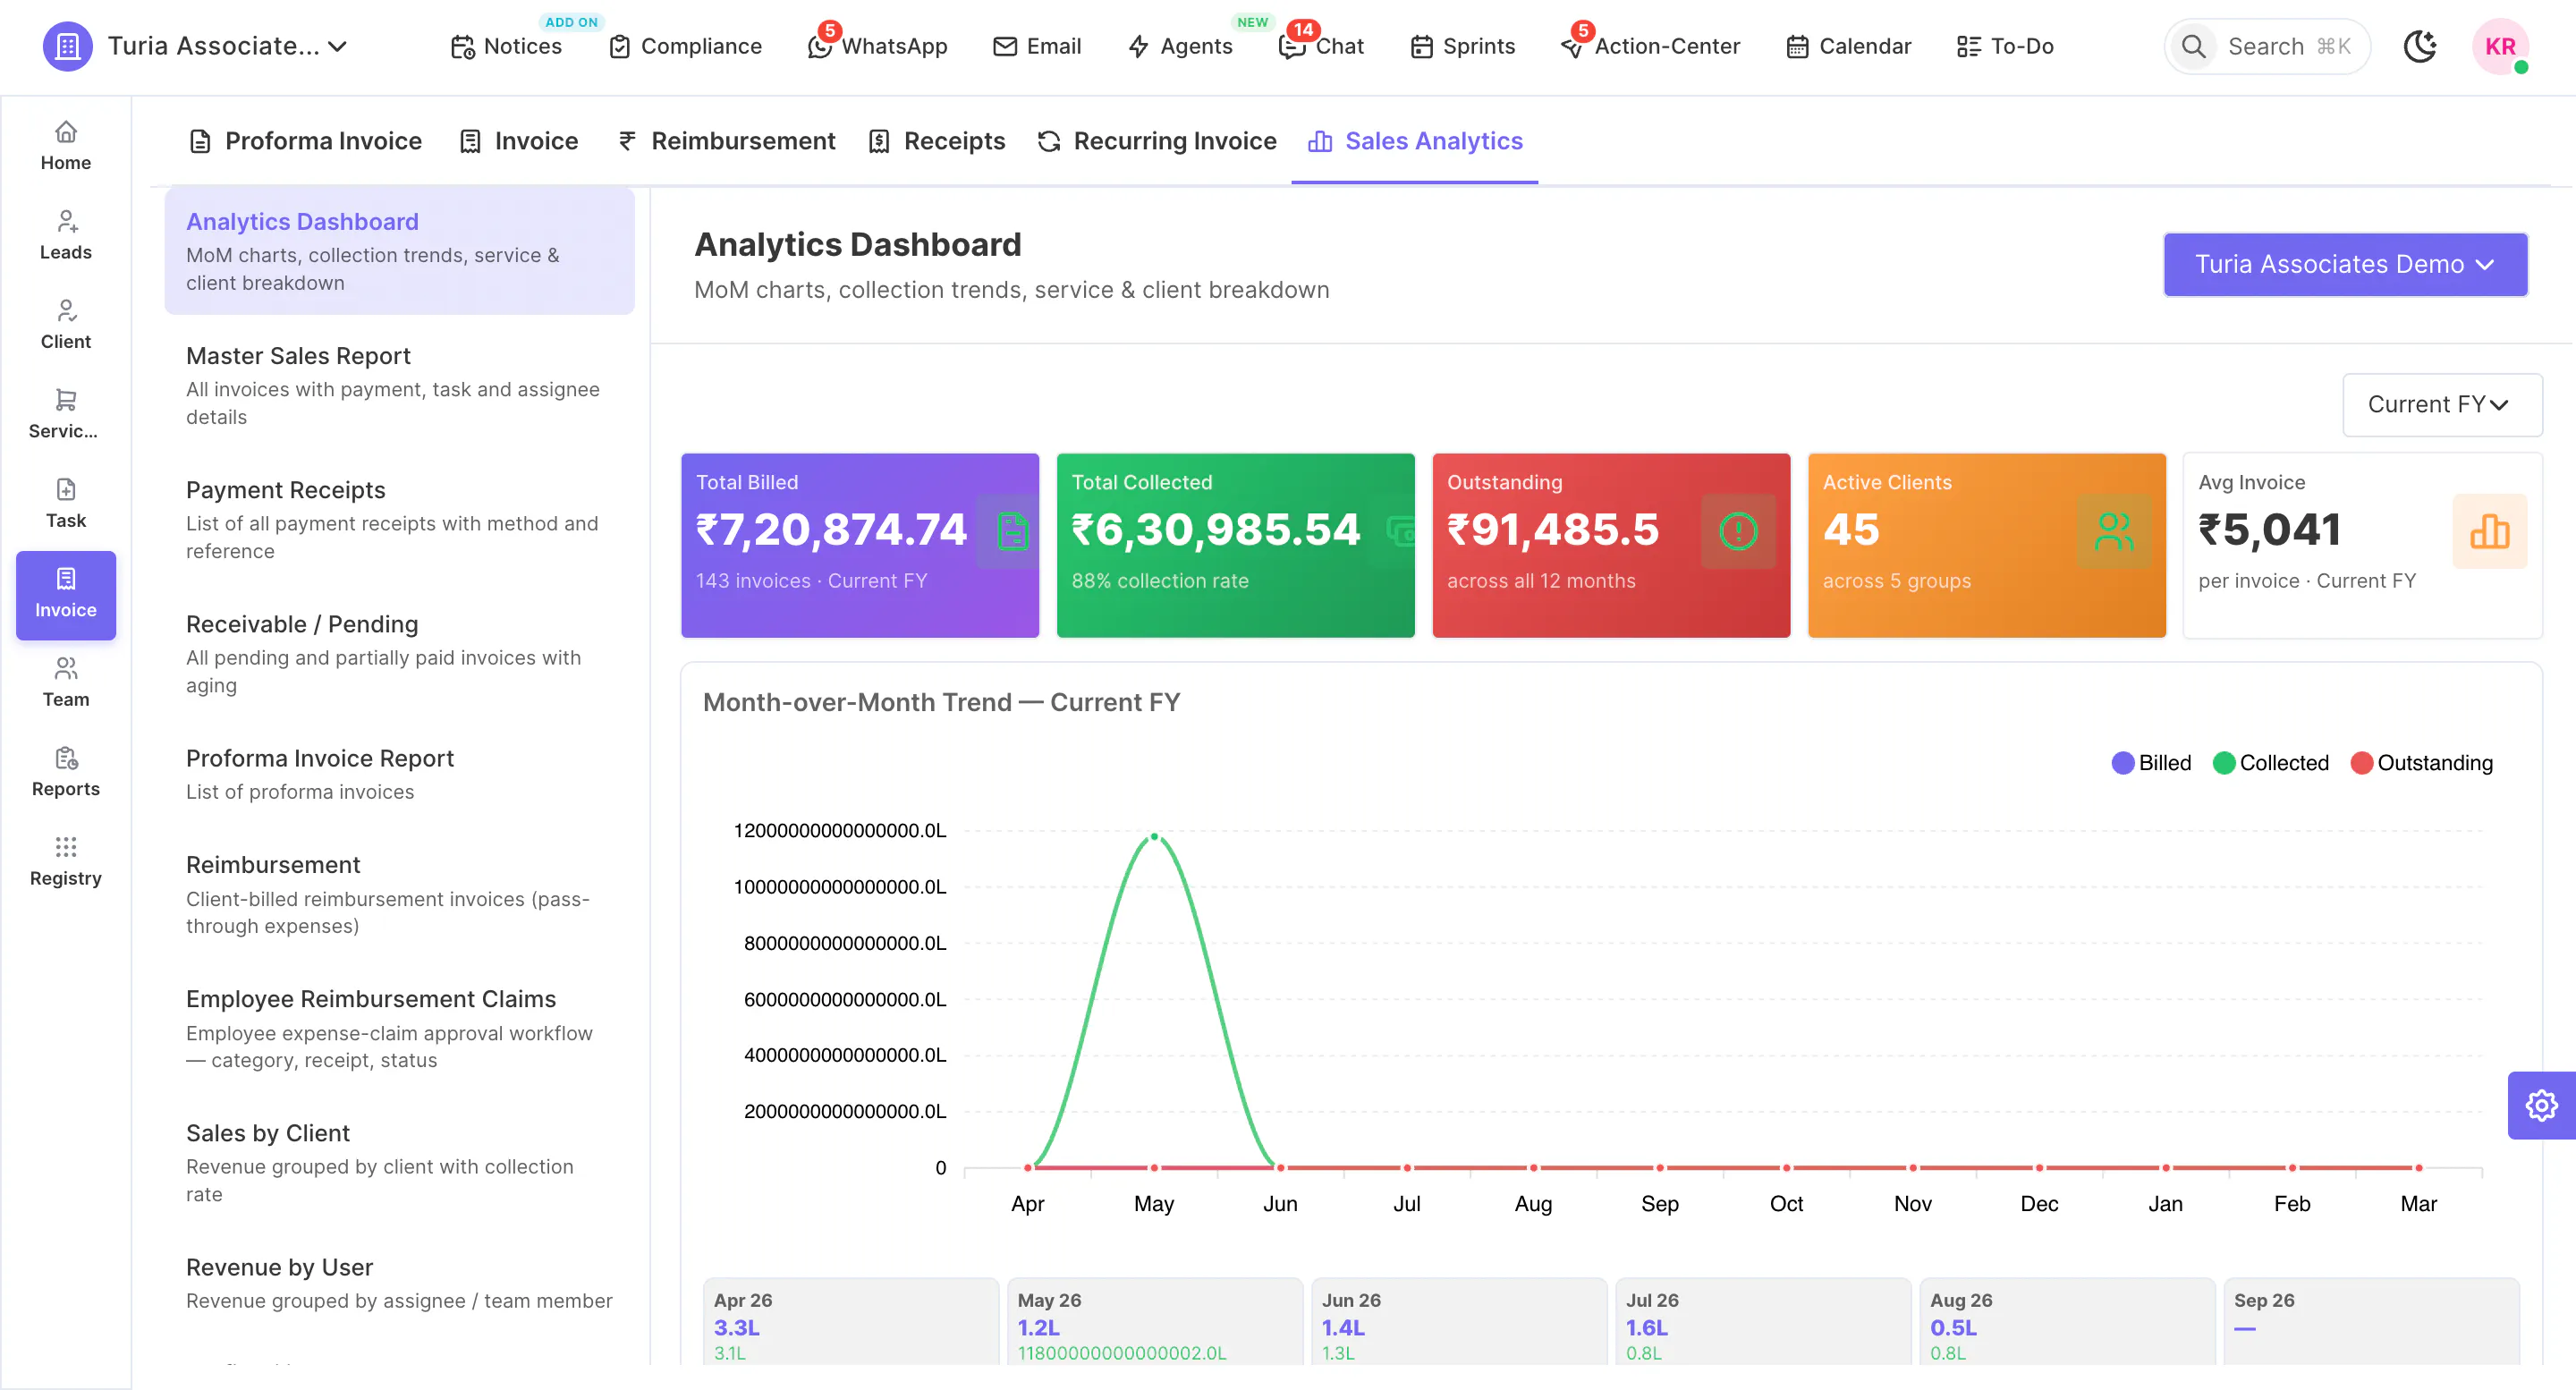Open the Revenue by User report
Screen dimensions: 2576x1390
point(399,1283)
